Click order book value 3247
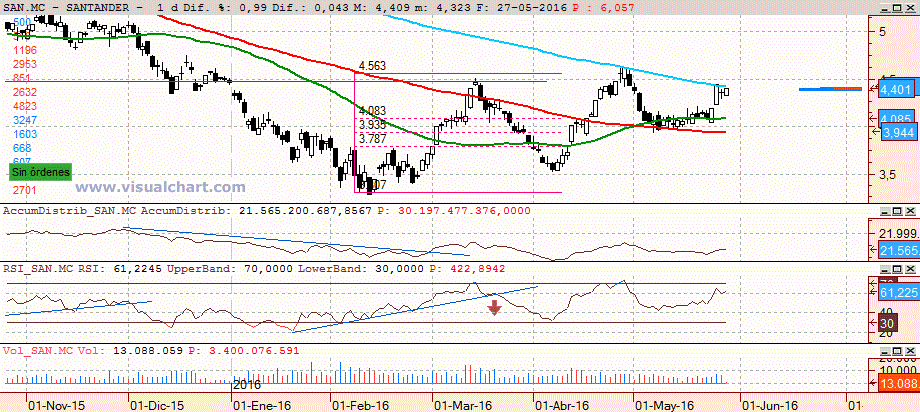This screenshot has height=412, width=920. (x=25, y=120)
